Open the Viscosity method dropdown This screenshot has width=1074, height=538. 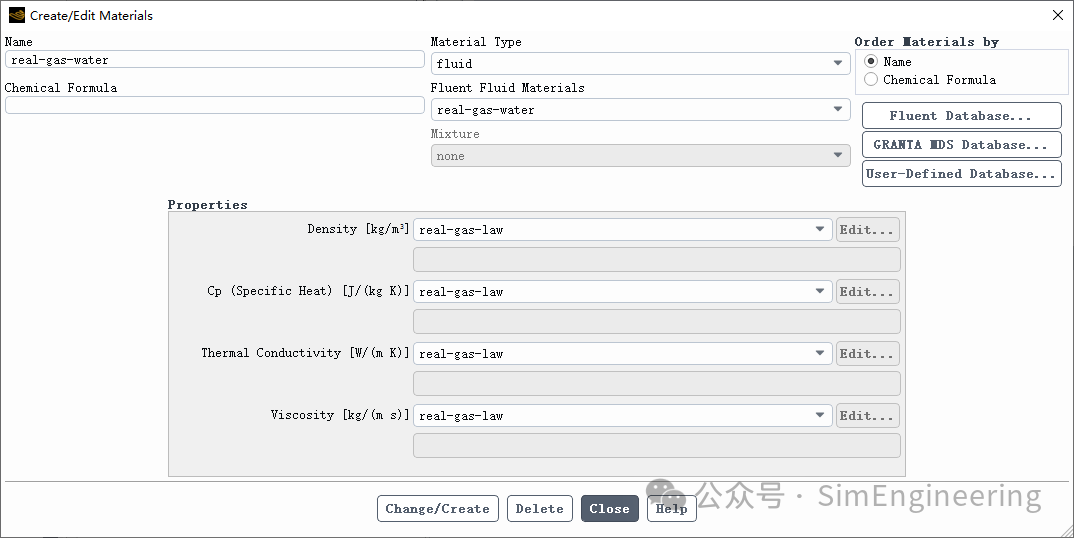[623, 415]
